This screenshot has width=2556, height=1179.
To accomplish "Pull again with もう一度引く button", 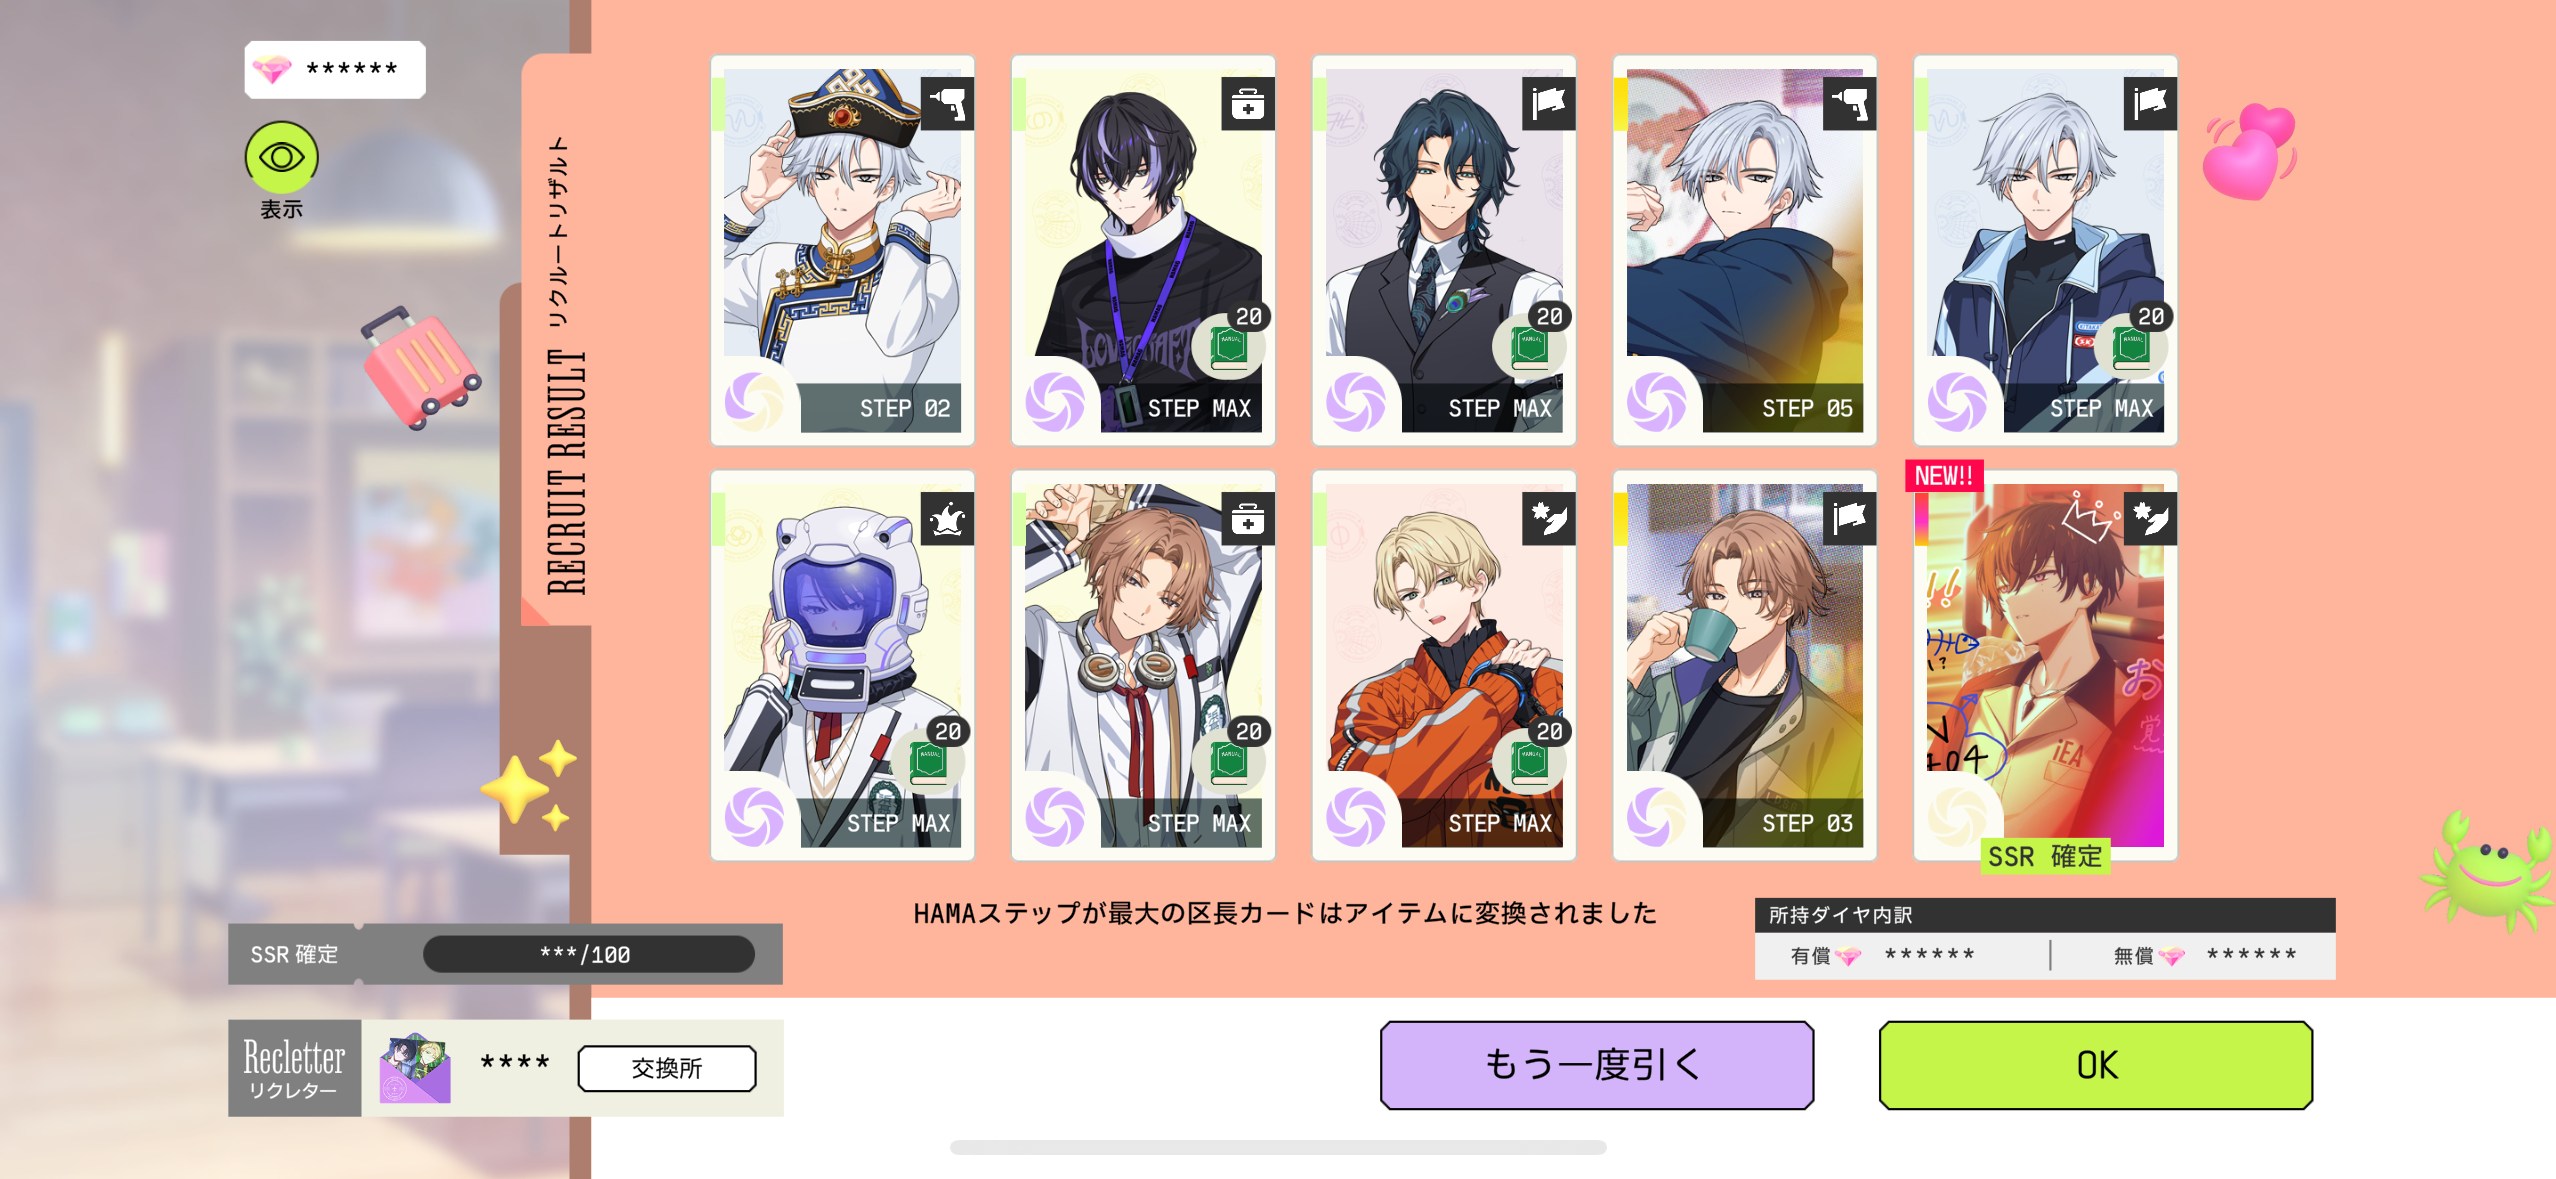I will point(1596,1065).
